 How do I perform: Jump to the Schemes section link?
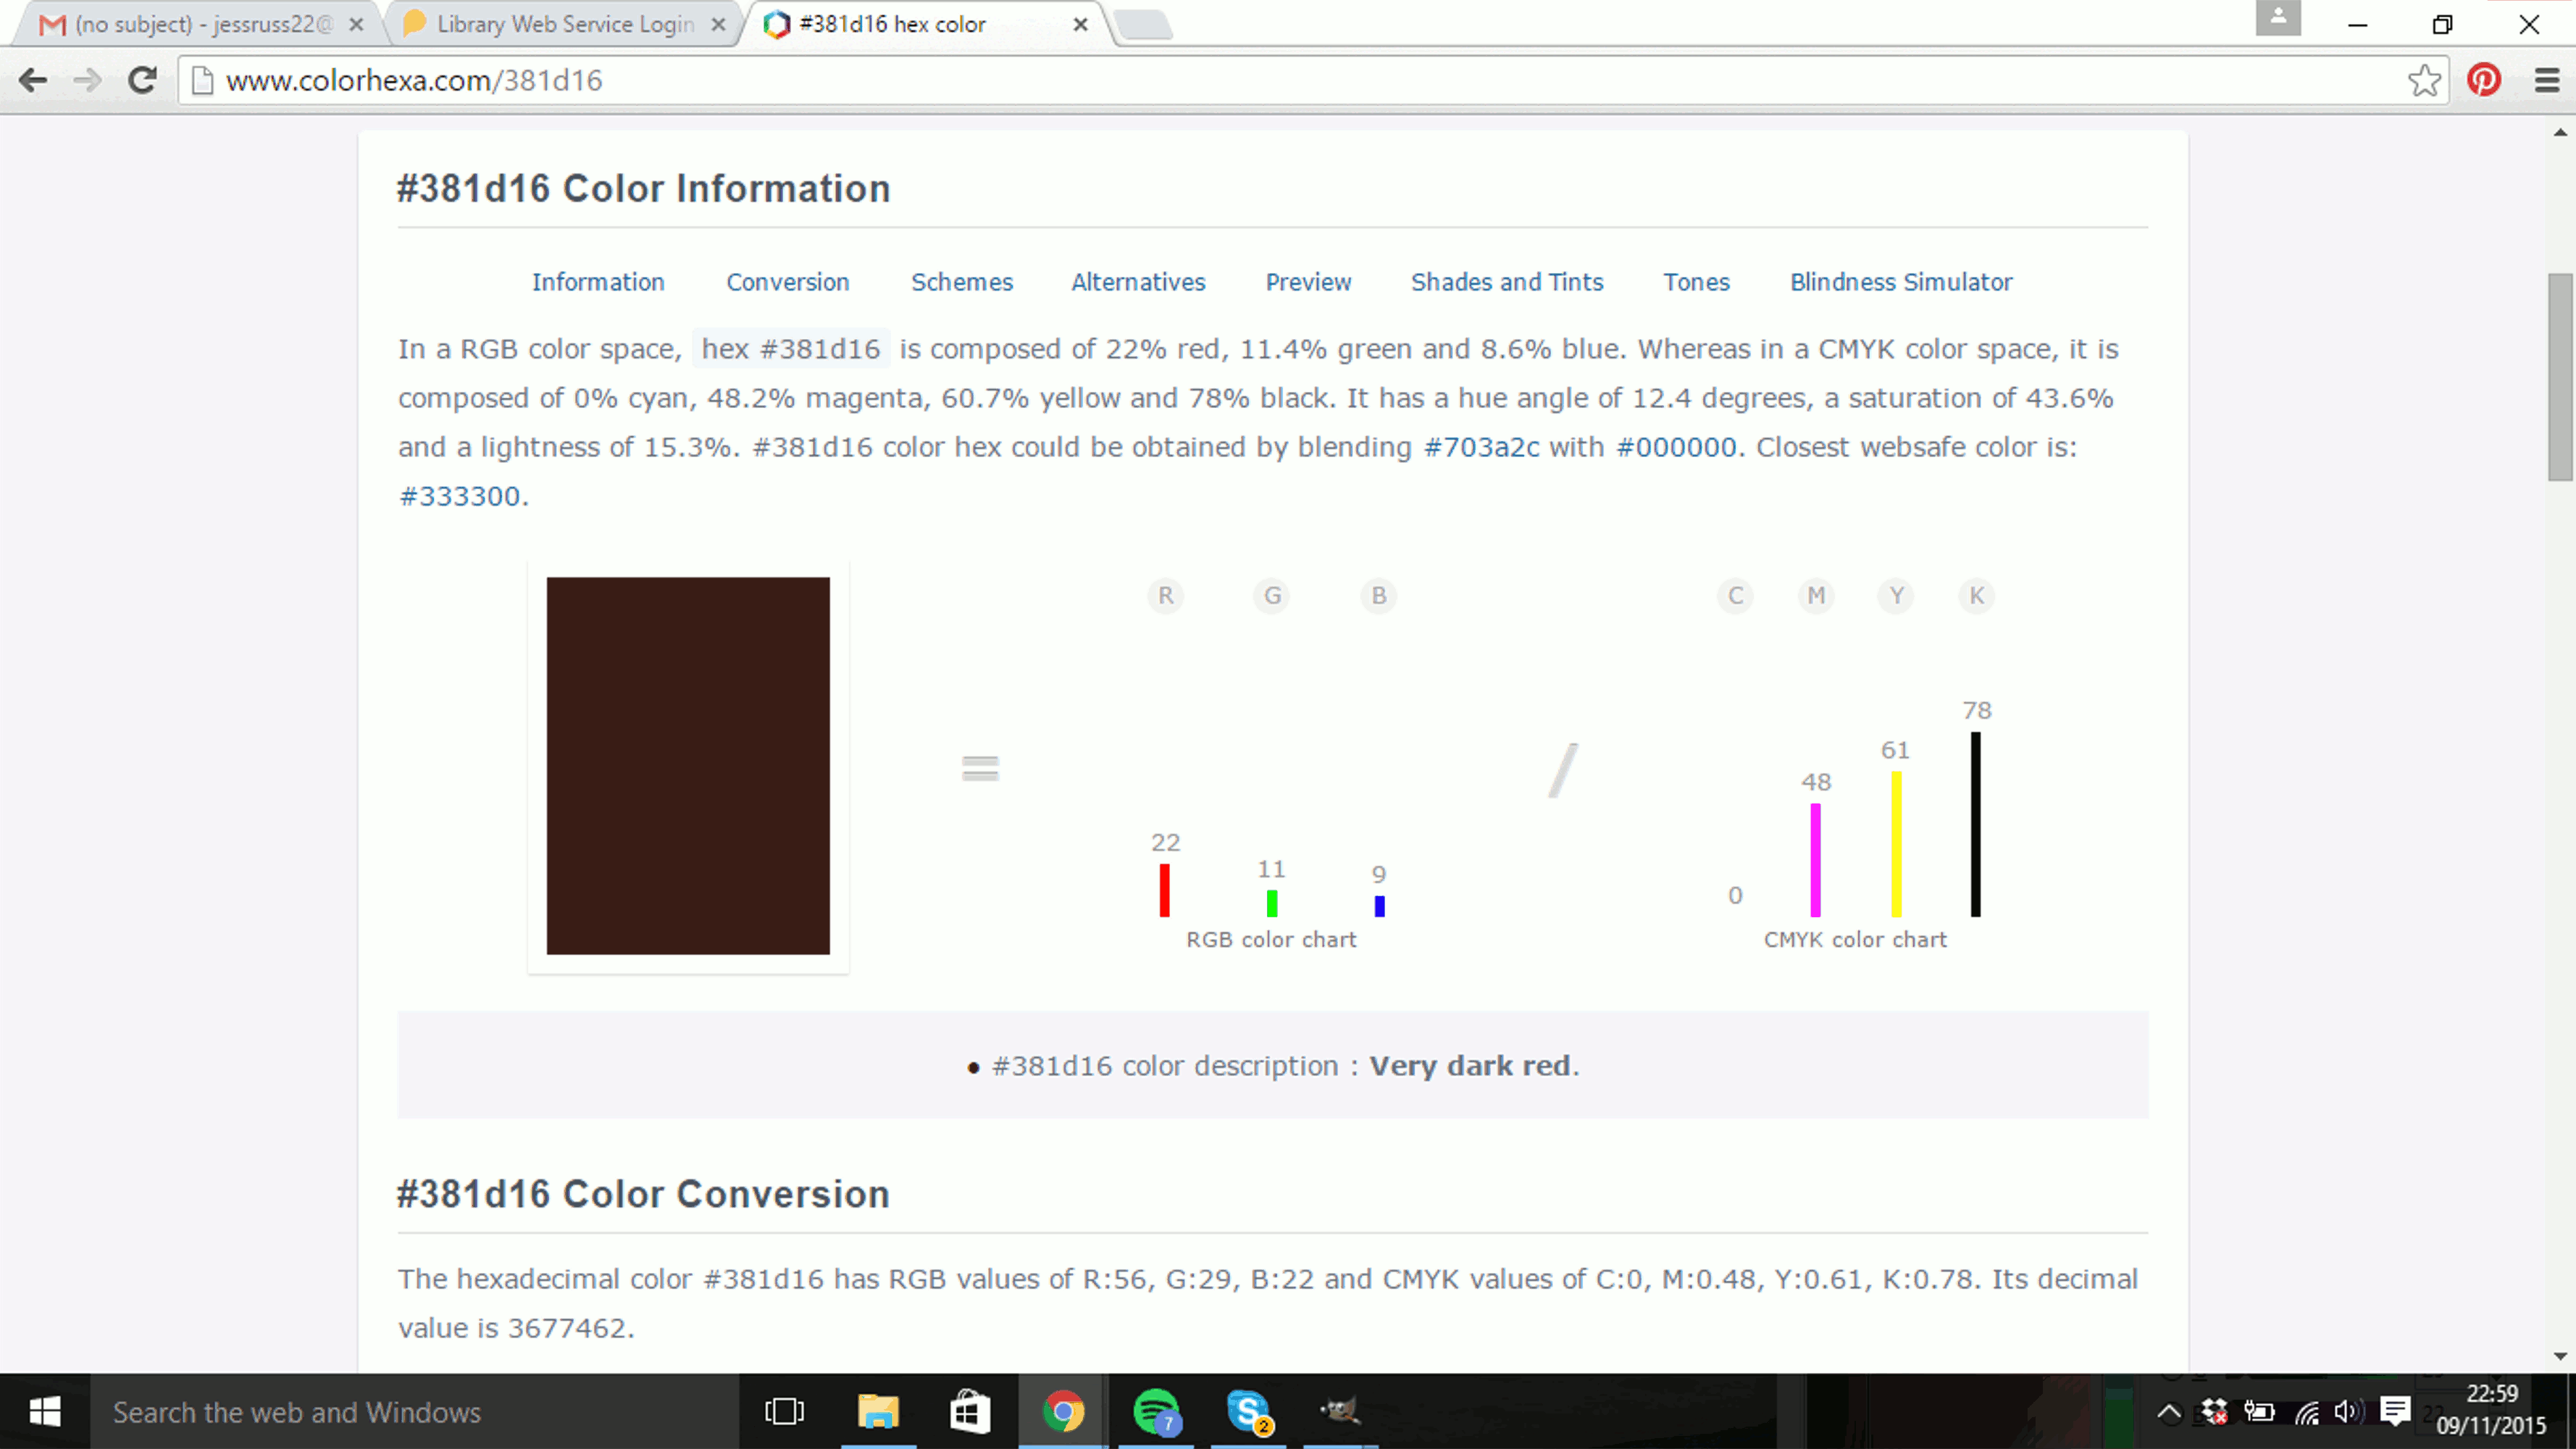pos(962,282)
